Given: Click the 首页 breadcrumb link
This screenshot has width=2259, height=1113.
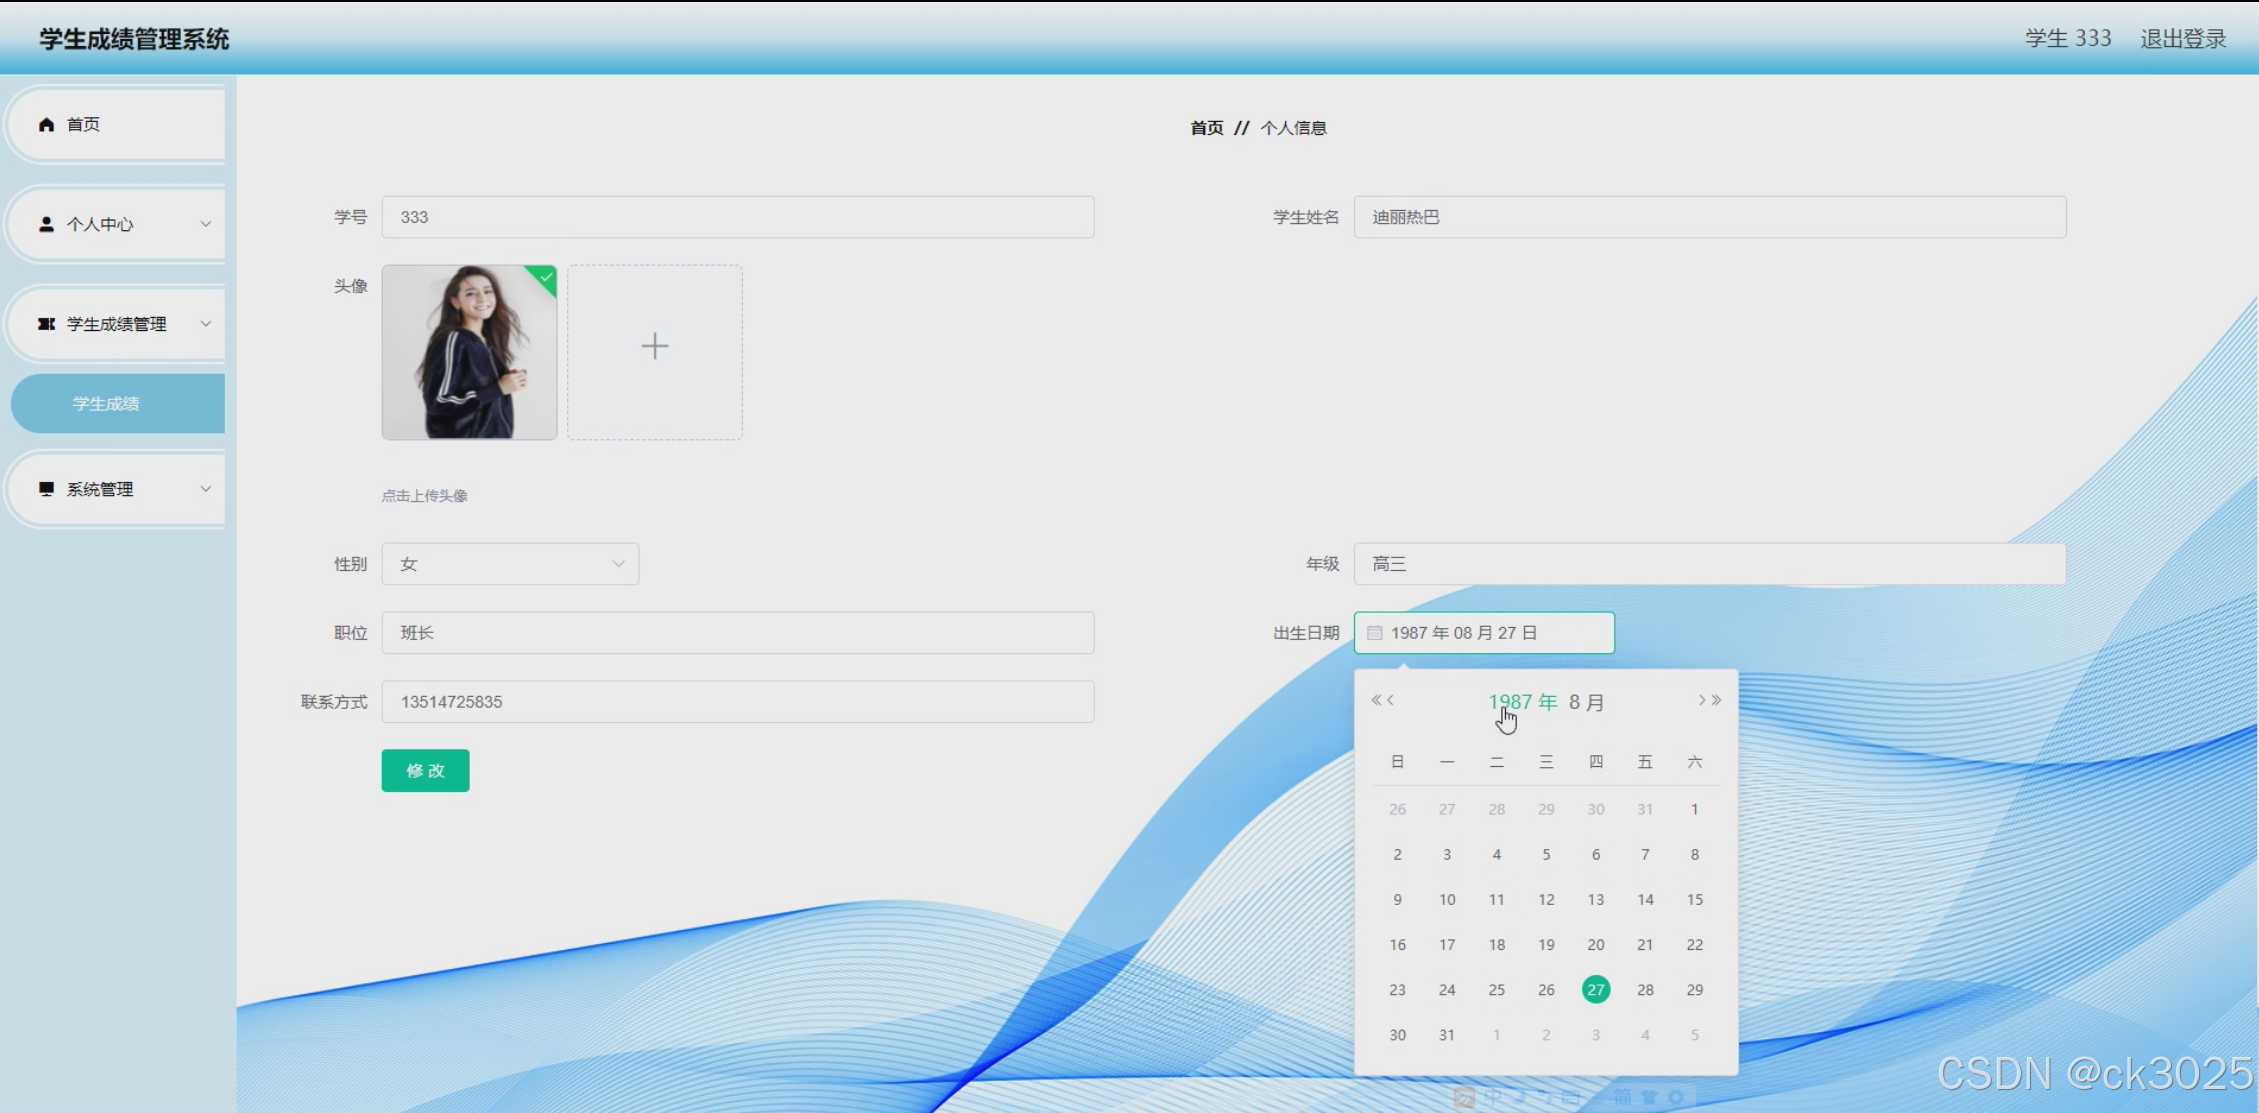Looking at the screenshot, I should tap(1206, 128).
